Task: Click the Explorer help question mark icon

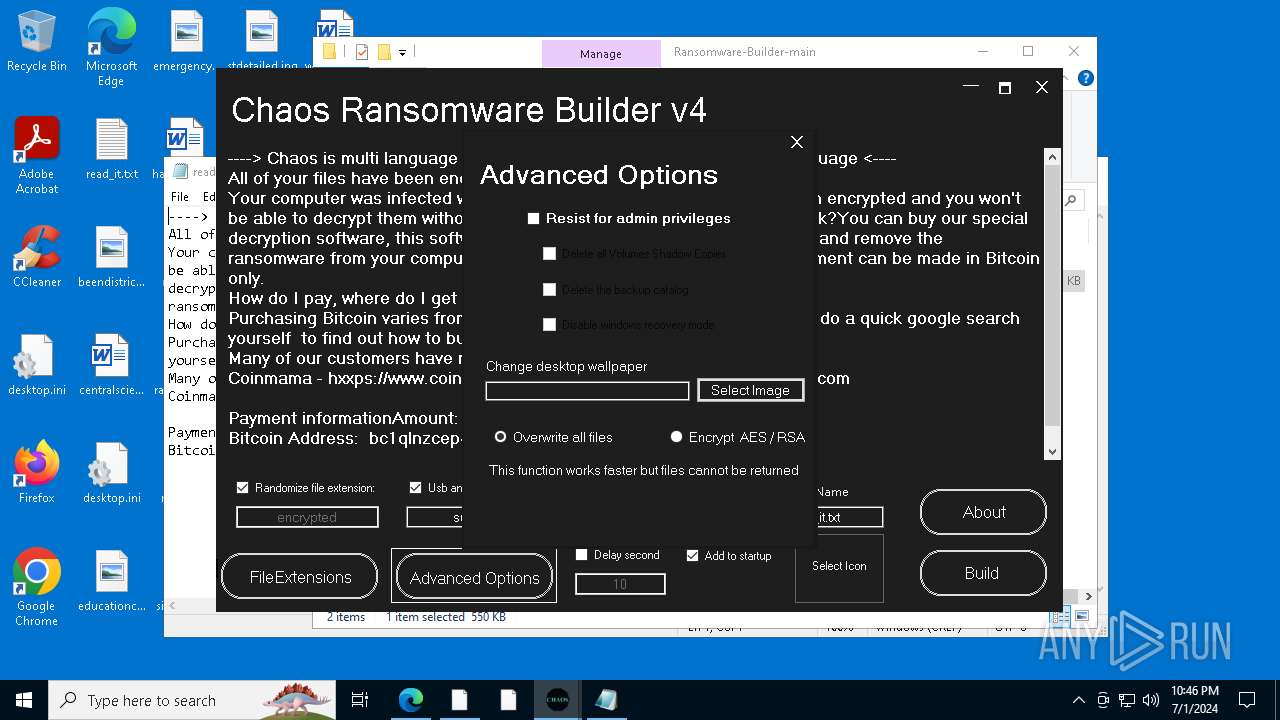Action: [x=1086, y=78]
